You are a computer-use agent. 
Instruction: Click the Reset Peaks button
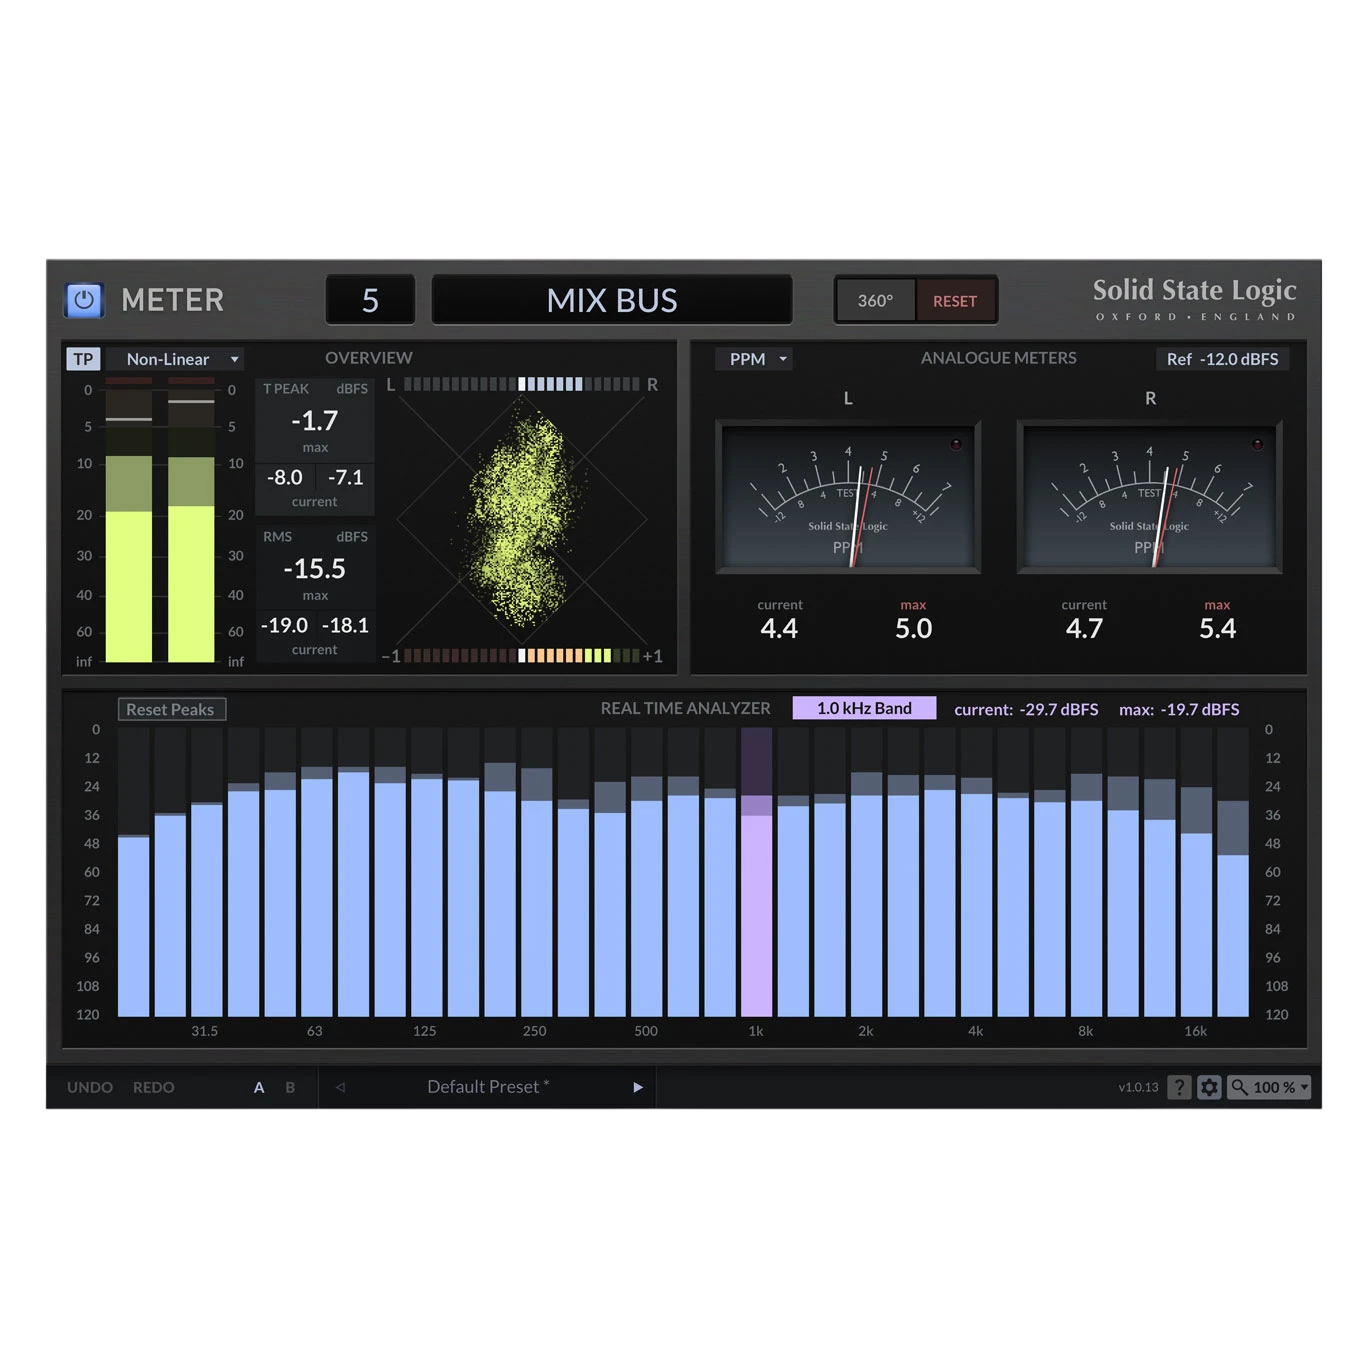pos(171,709)
